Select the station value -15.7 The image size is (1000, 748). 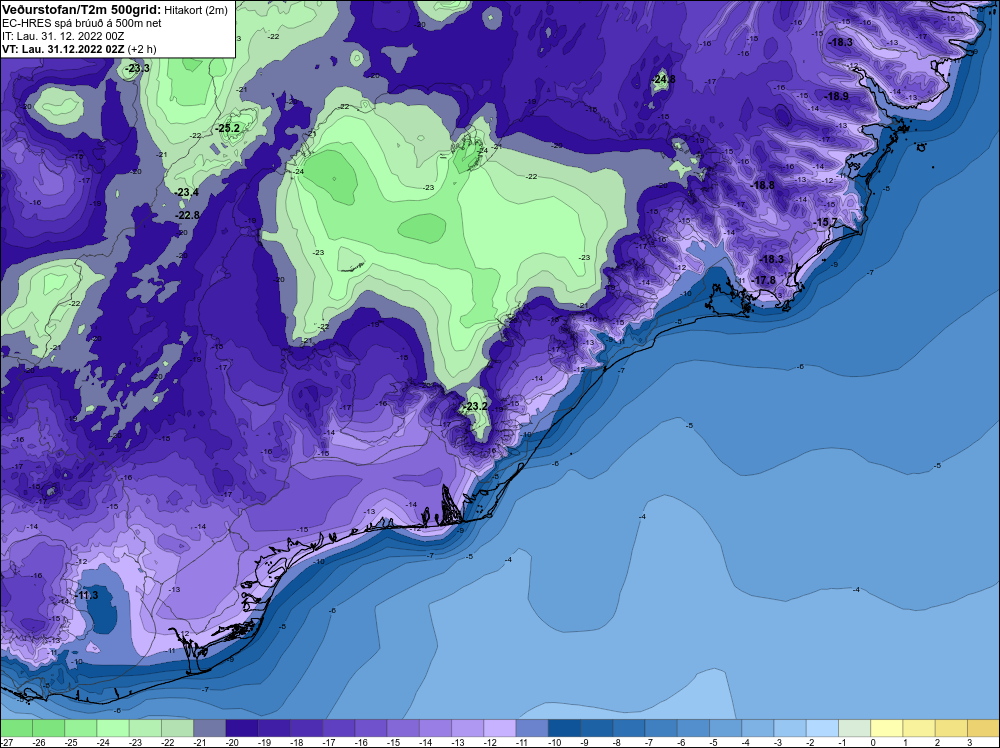(826, 222)
